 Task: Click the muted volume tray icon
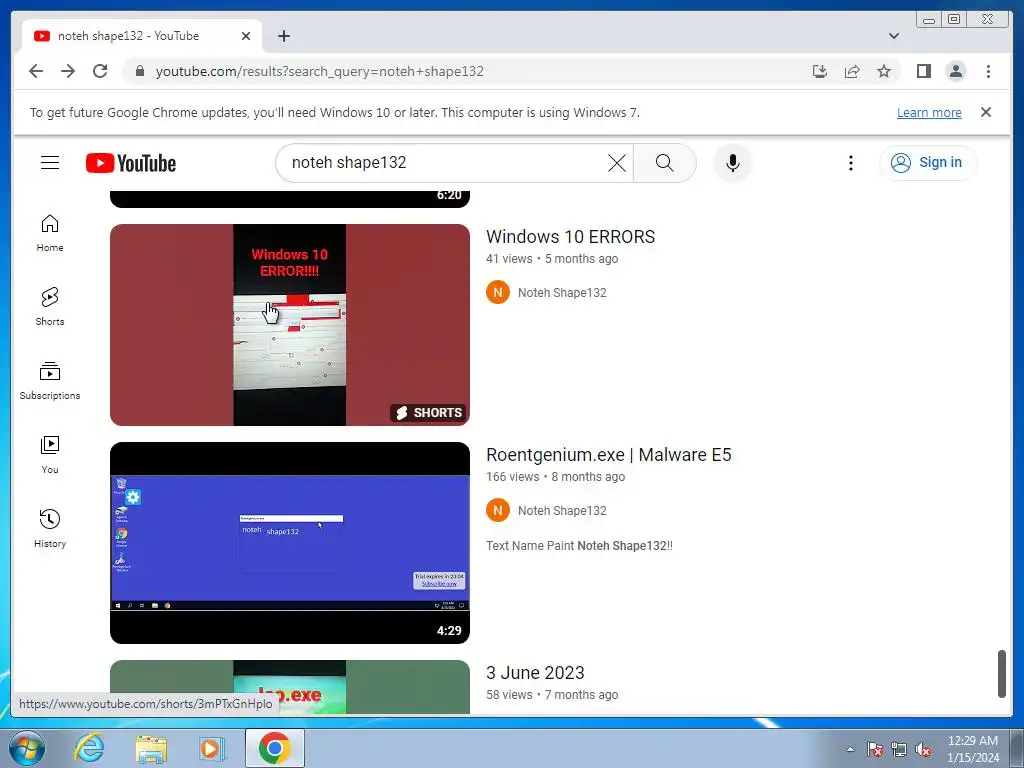point(923,749)
